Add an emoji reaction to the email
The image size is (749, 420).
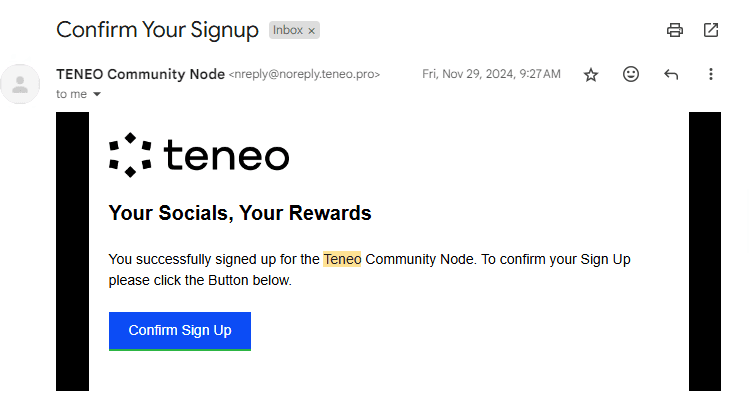click(x=631, y=74)
